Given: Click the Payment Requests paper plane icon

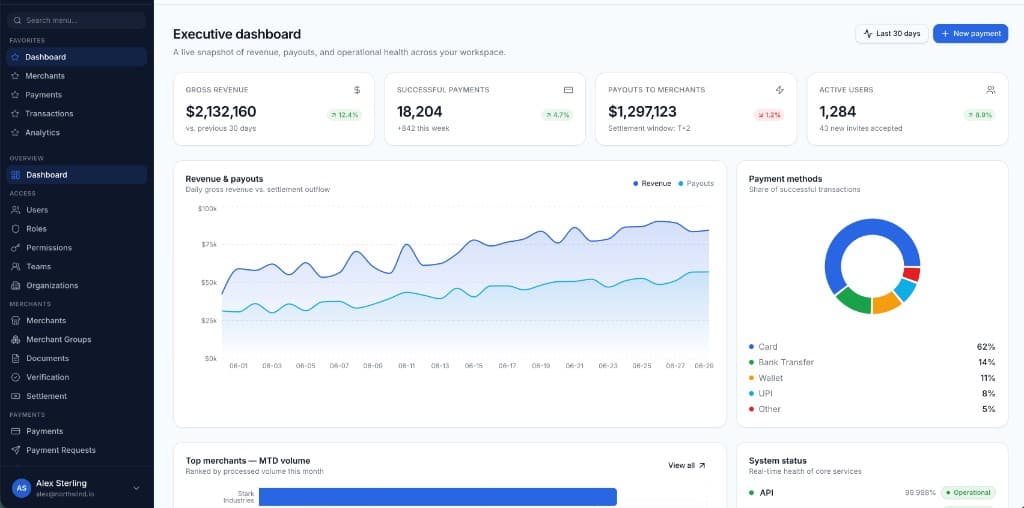Looking at the screenshot, I should pyautogui.click(x=16, y=451).
